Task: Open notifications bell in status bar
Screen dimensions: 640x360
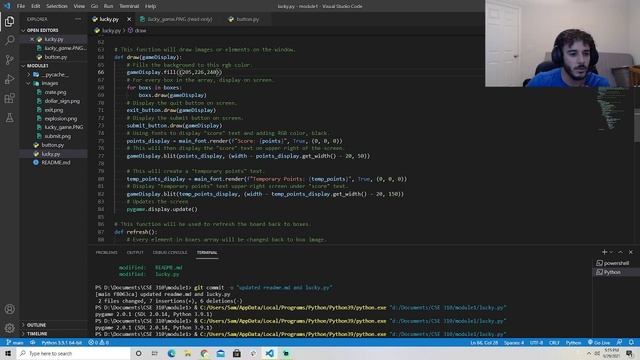Action: coord(631,343)
